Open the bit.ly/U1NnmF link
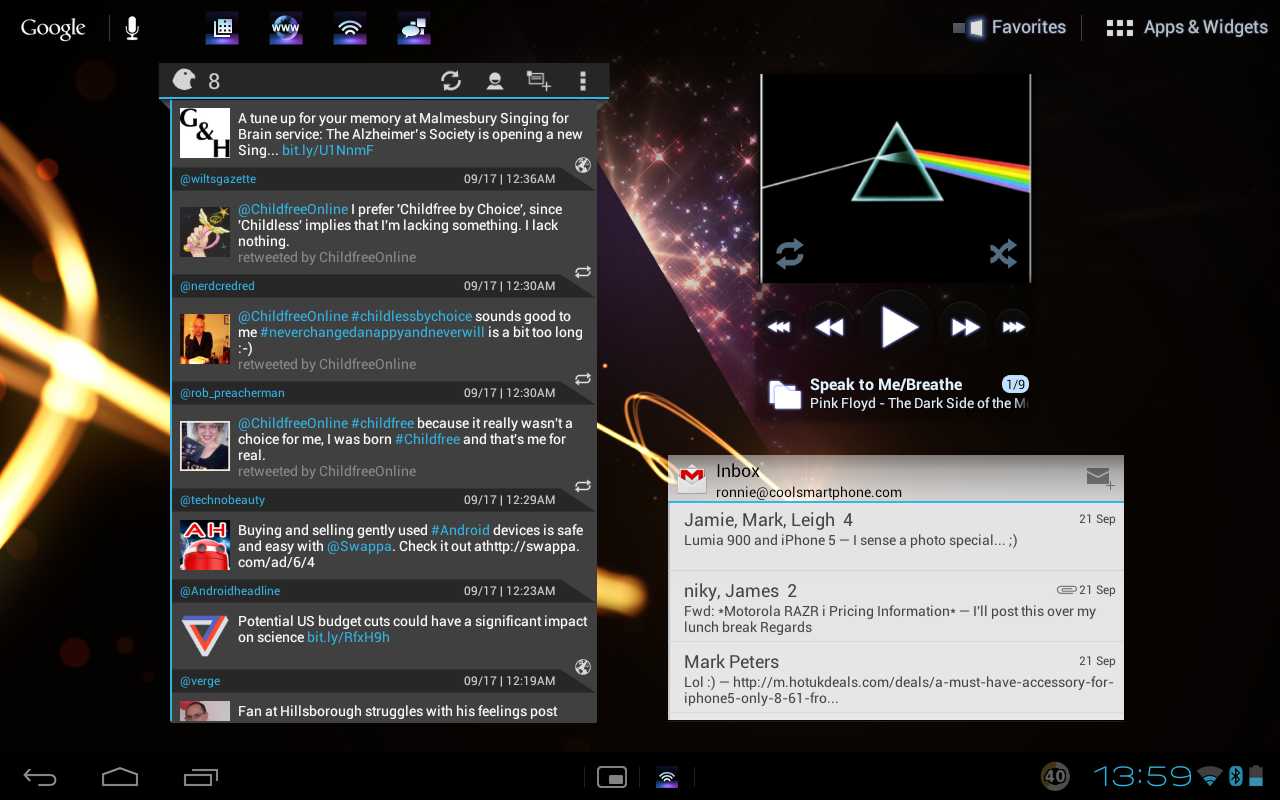1280x800 pixels. point(327,150)
